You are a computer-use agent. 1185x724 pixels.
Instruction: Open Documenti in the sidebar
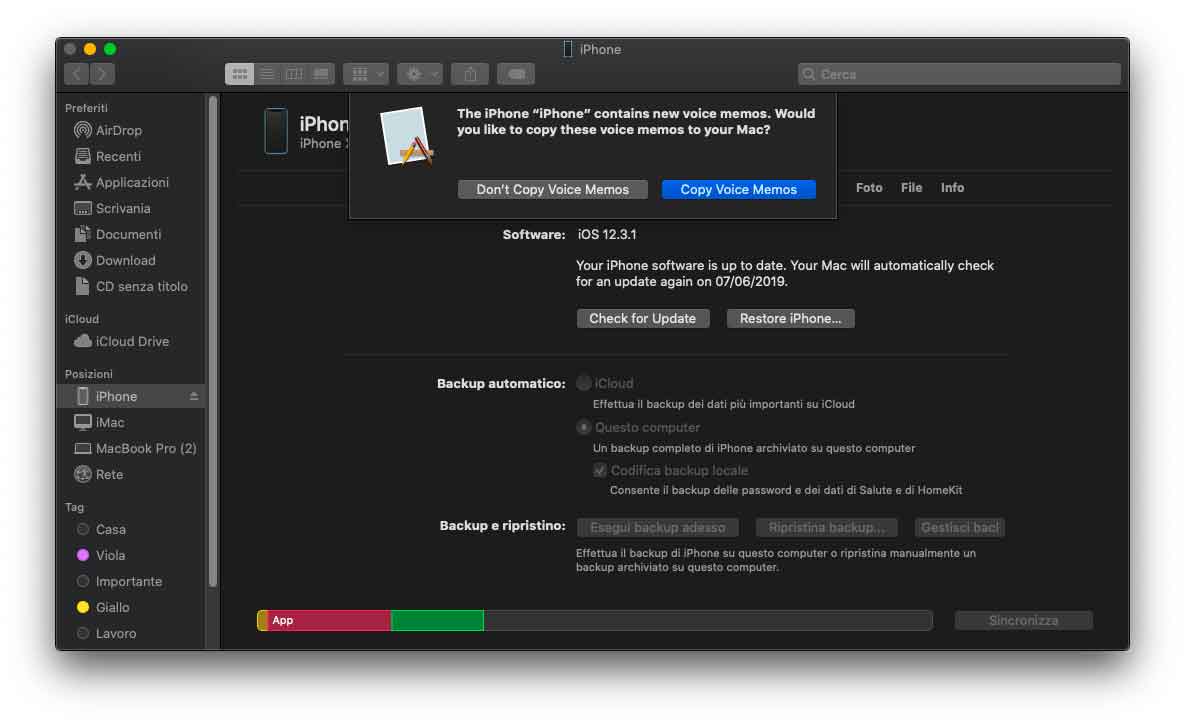[x=130, y=234]
